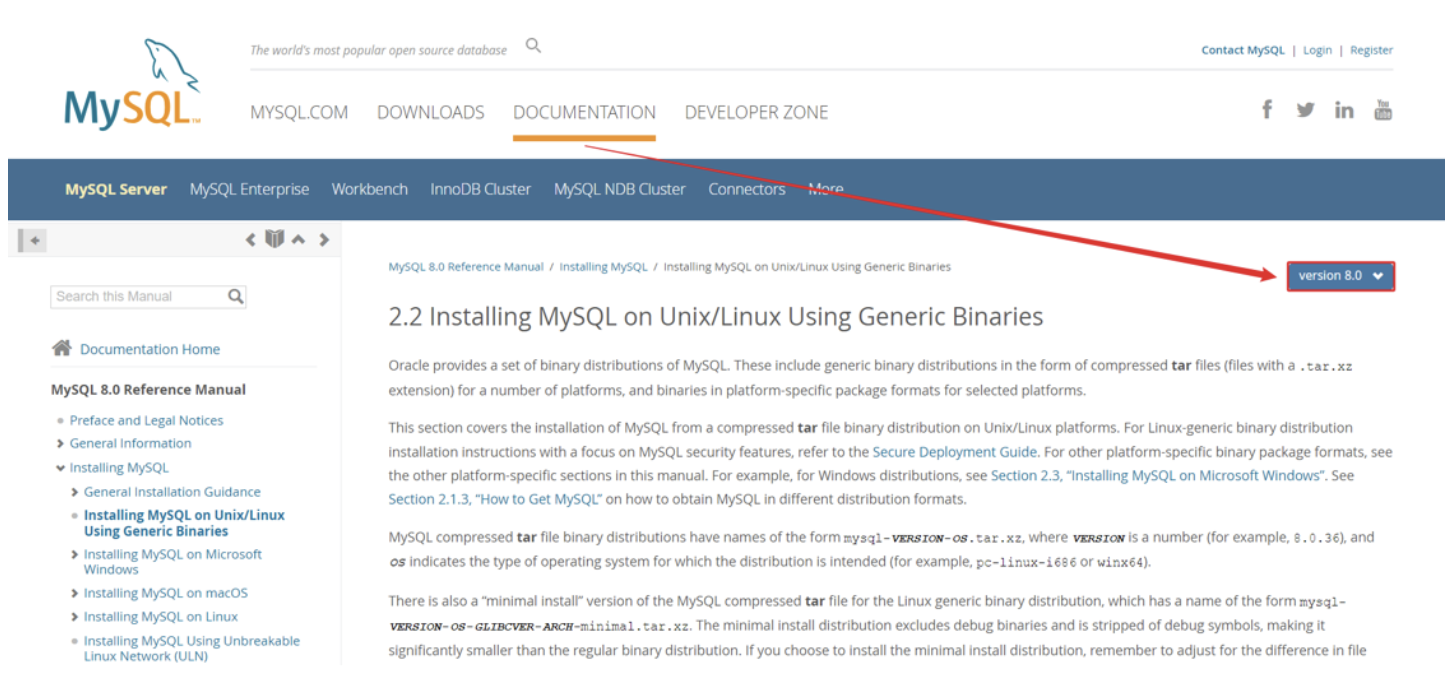Expand Installing MySQL on macOS arrow

(x=75, y=593)
